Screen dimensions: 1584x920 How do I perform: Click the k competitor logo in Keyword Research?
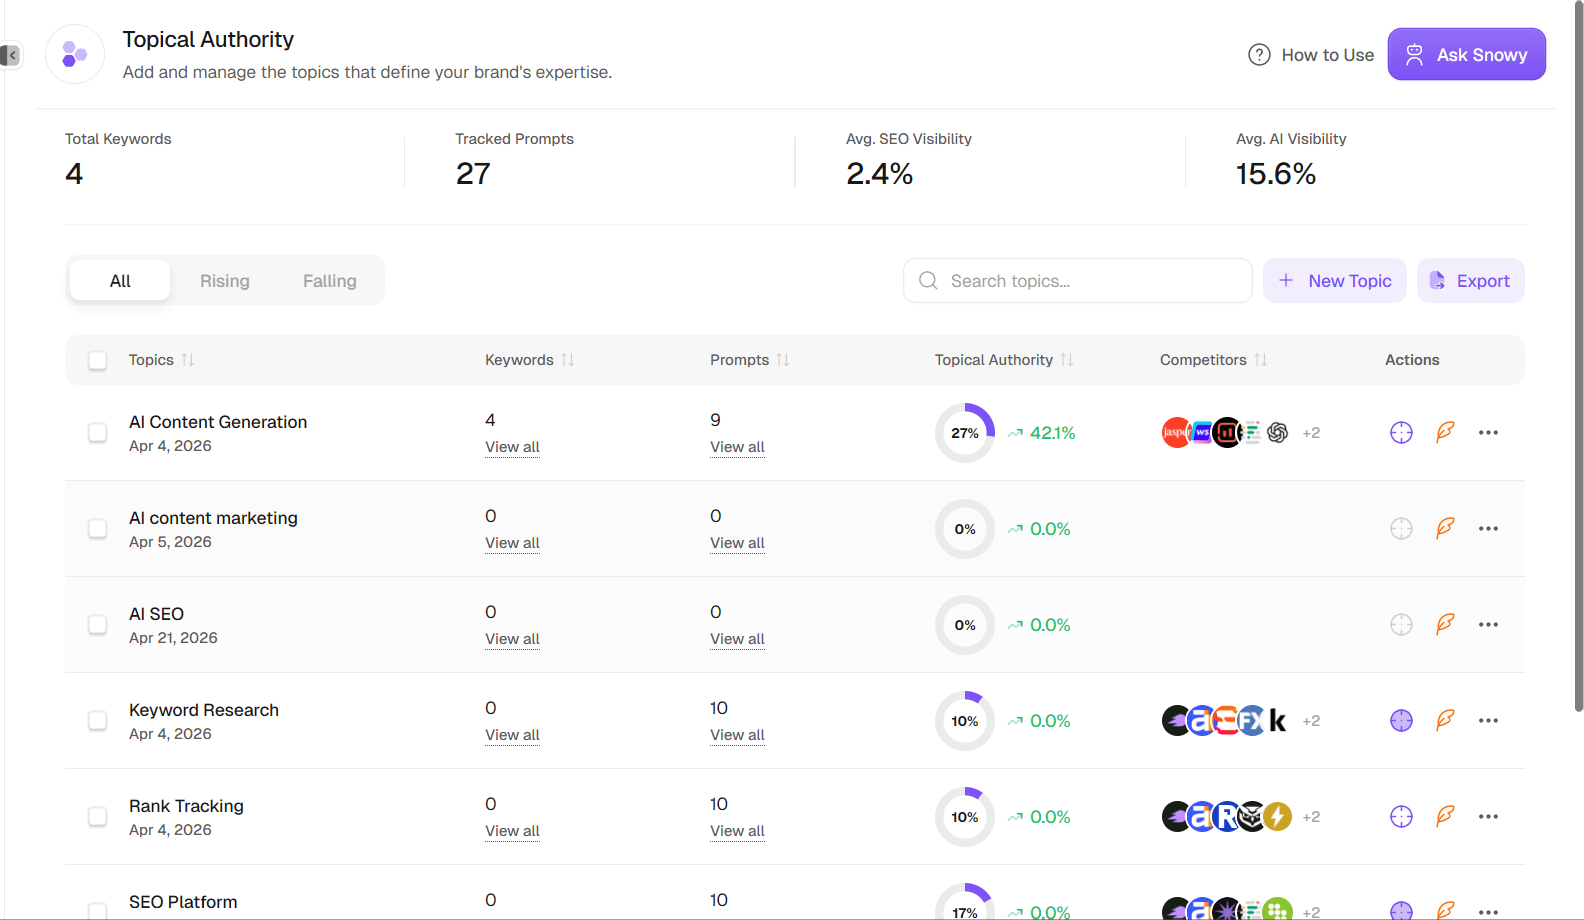pyautogui.click(x=1278, y=720)
